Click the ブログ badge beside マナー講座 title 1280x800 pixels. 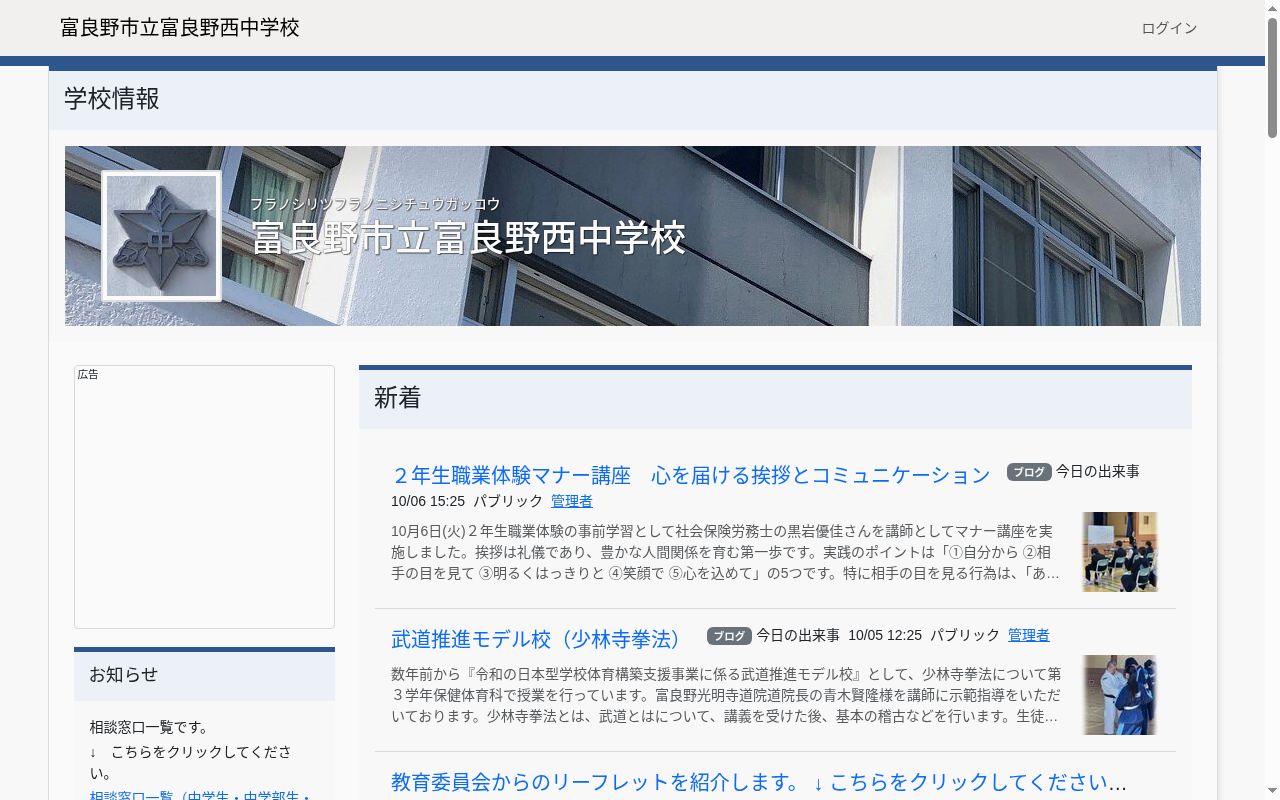tap(1029, 472)
